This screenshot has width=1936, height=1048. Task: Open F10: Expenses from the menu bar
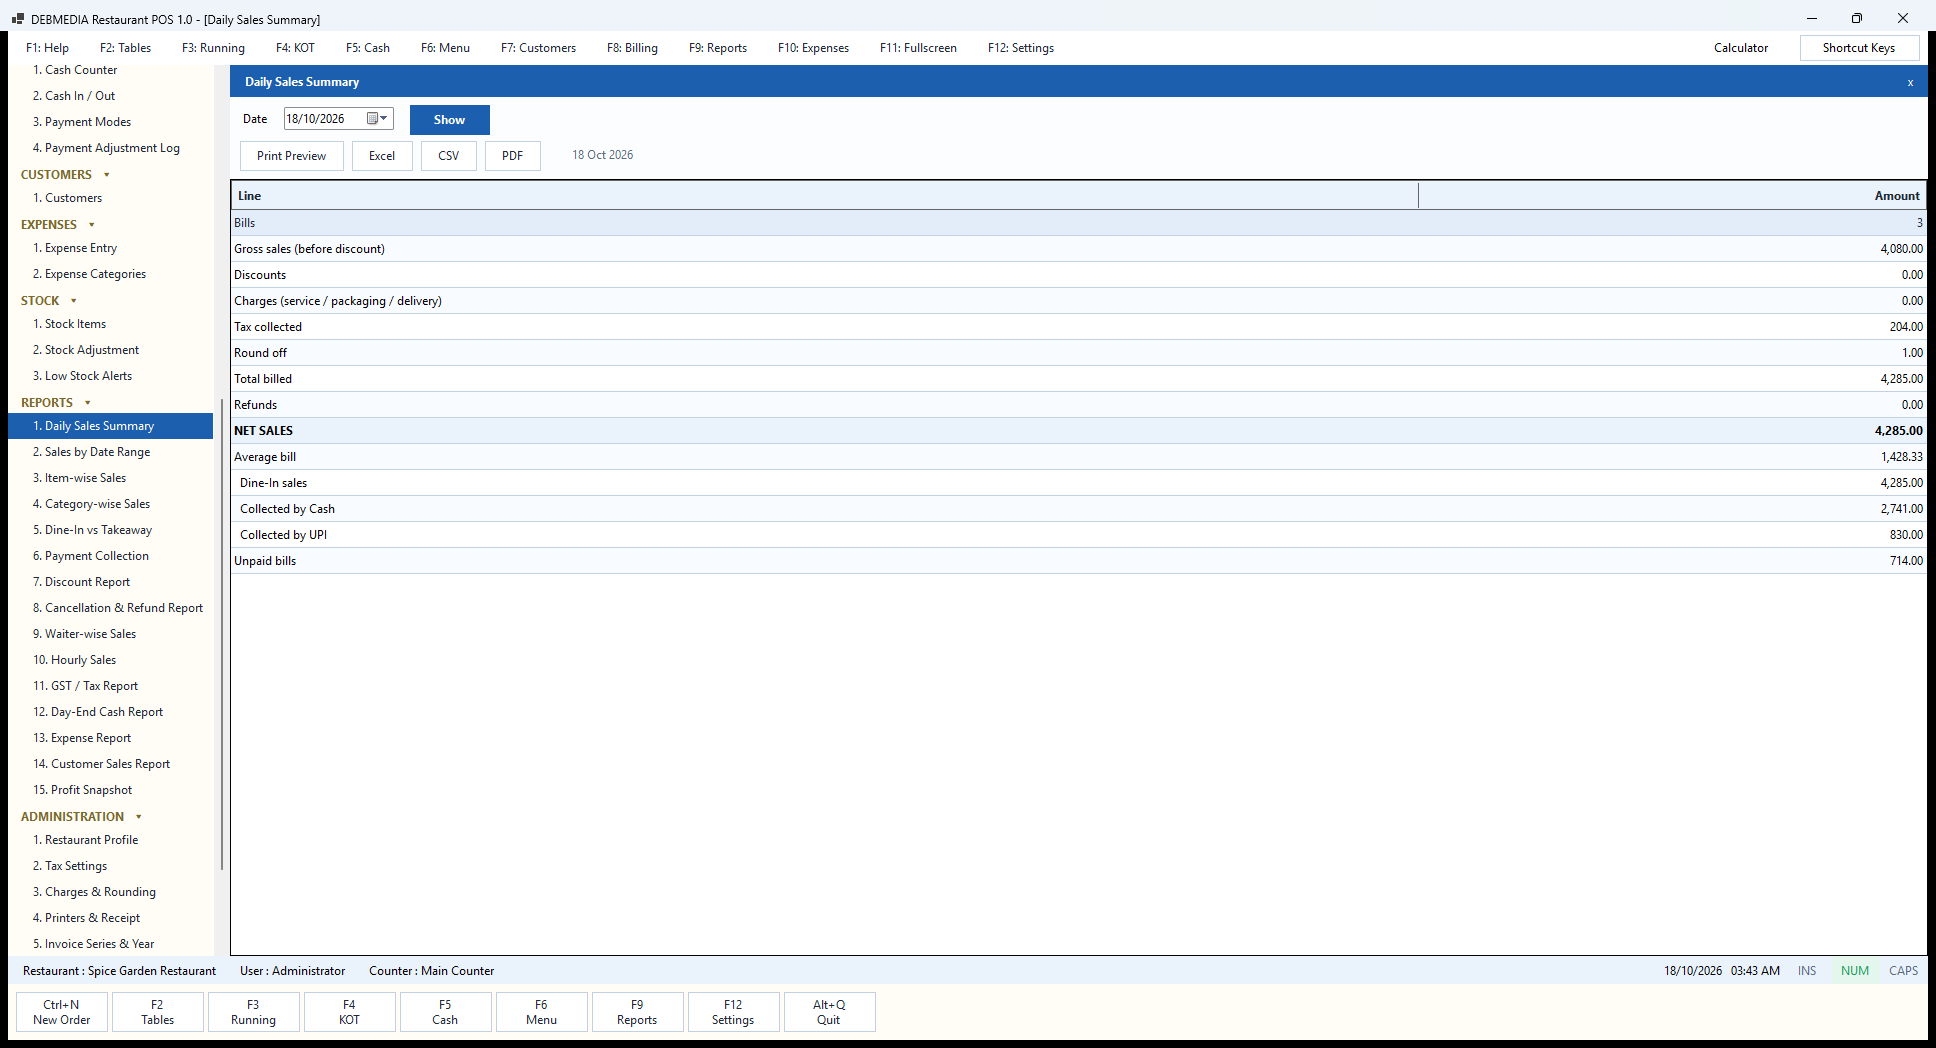[813, 48]
